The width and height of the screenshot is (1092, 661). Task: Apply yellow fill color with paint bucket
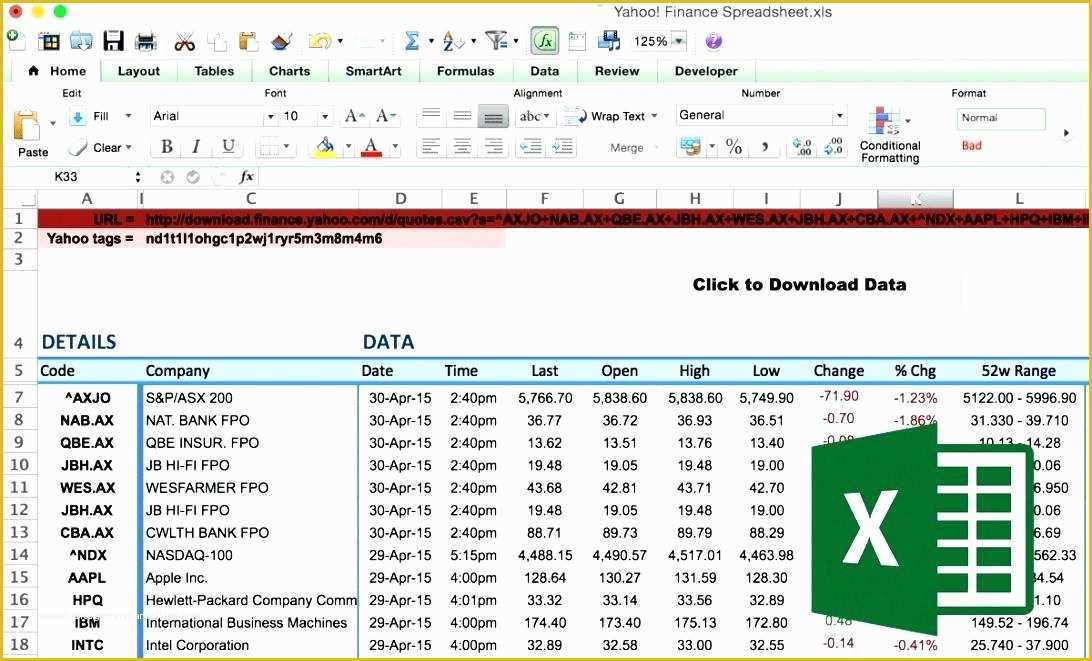pyautogui.click(x=325, y=147)
